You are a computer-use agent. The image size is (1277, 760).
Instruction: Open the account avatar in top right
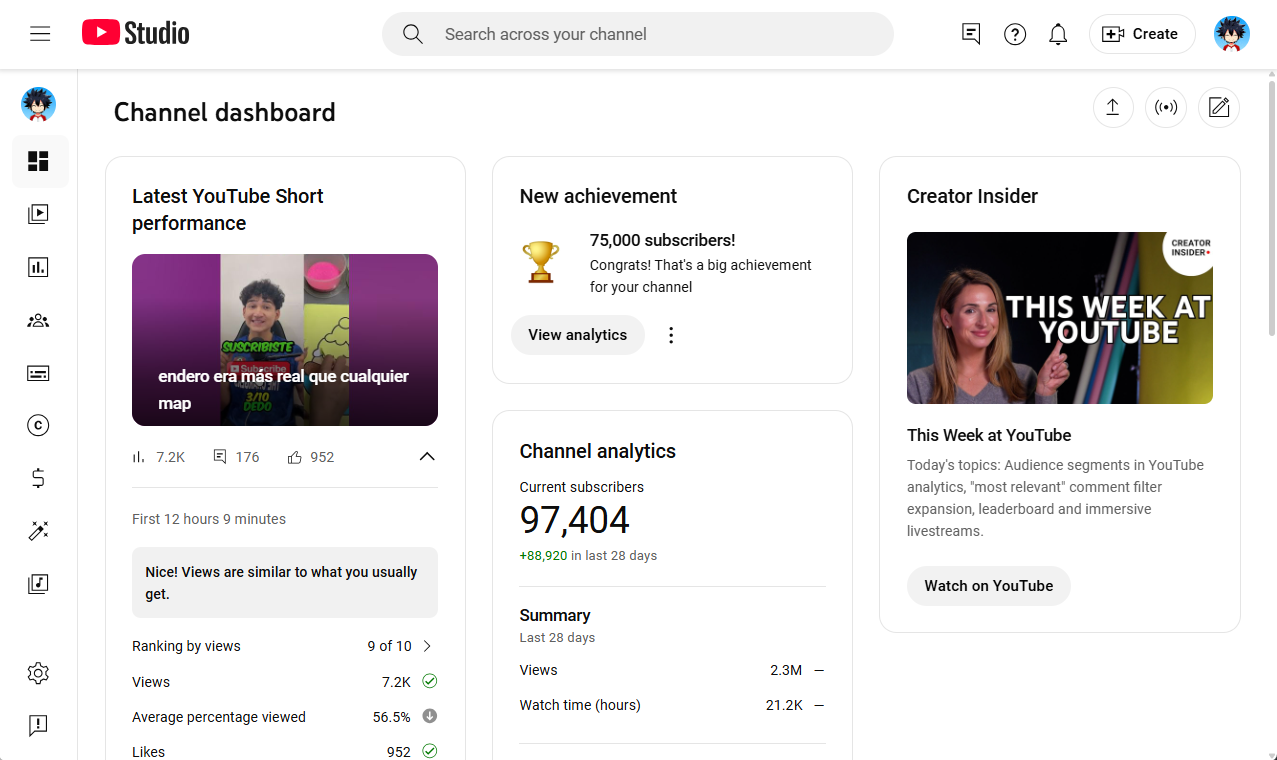tap(1232, 34)
